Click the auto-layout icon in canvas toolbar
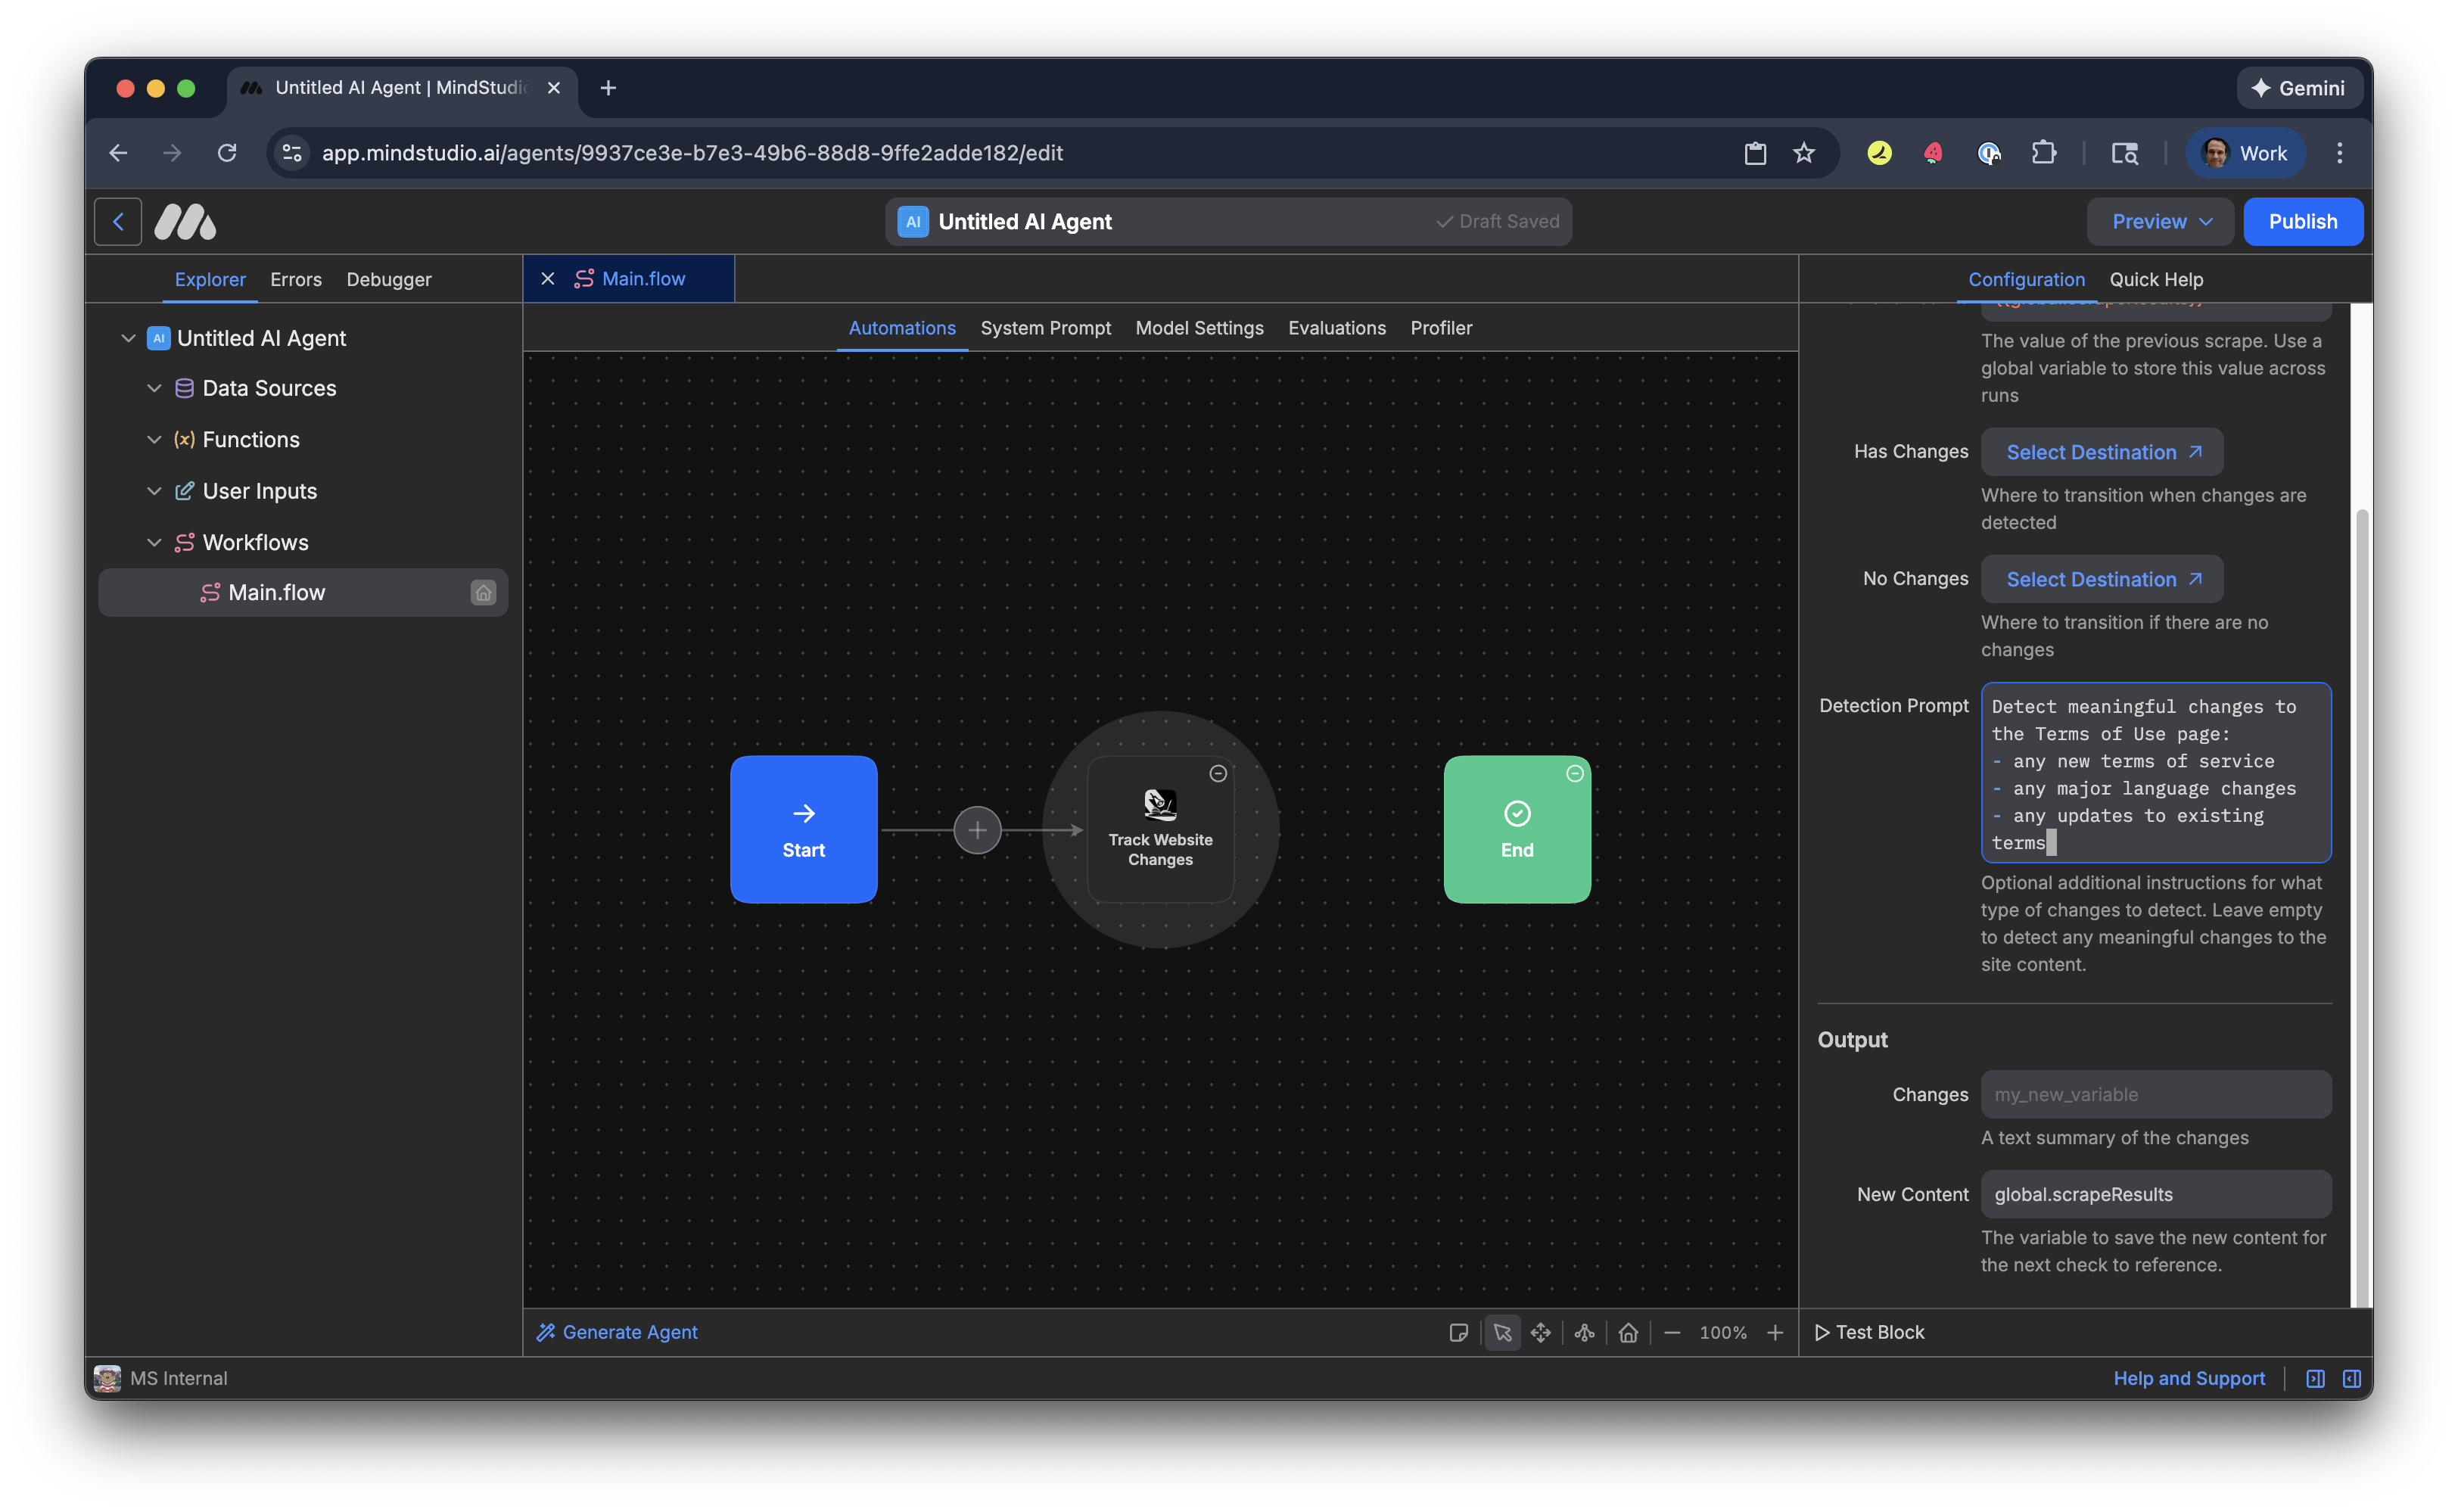 pos(1584,1332)
